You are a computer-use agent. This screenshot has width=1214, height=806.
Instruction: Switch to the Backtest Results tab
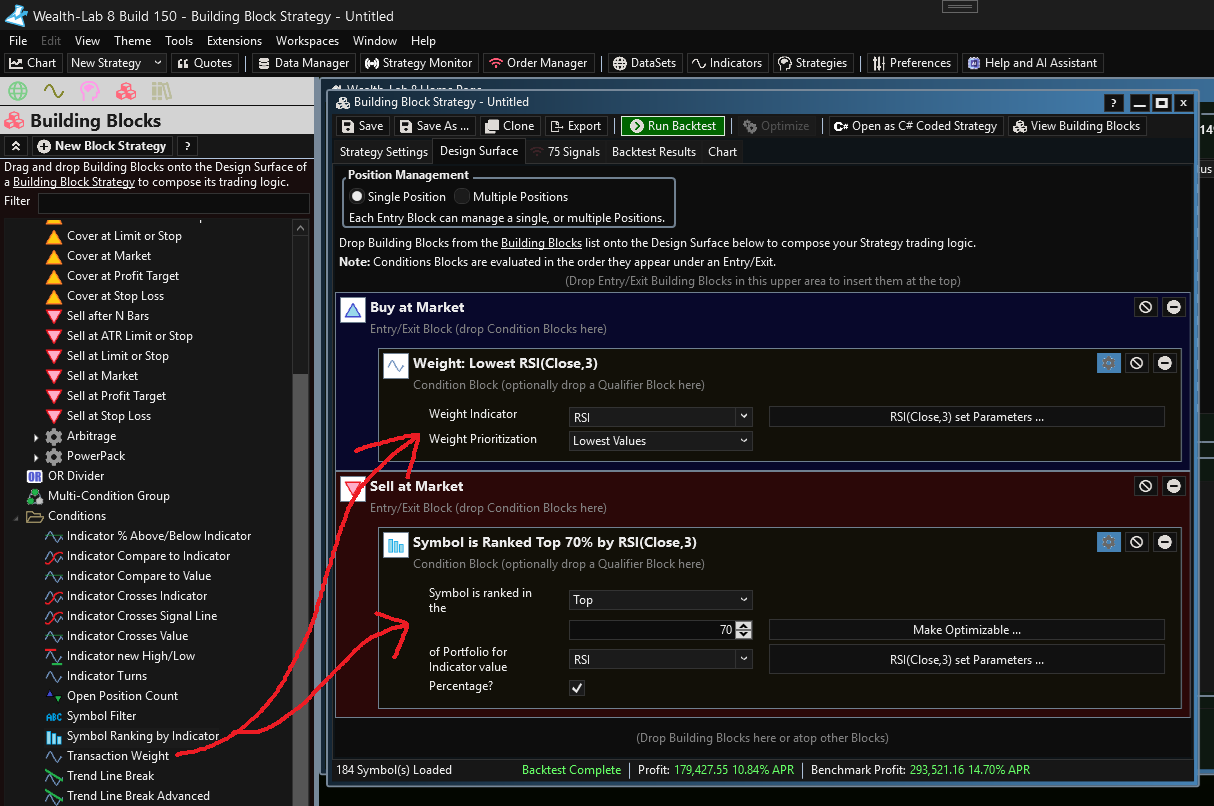point(653,152)
